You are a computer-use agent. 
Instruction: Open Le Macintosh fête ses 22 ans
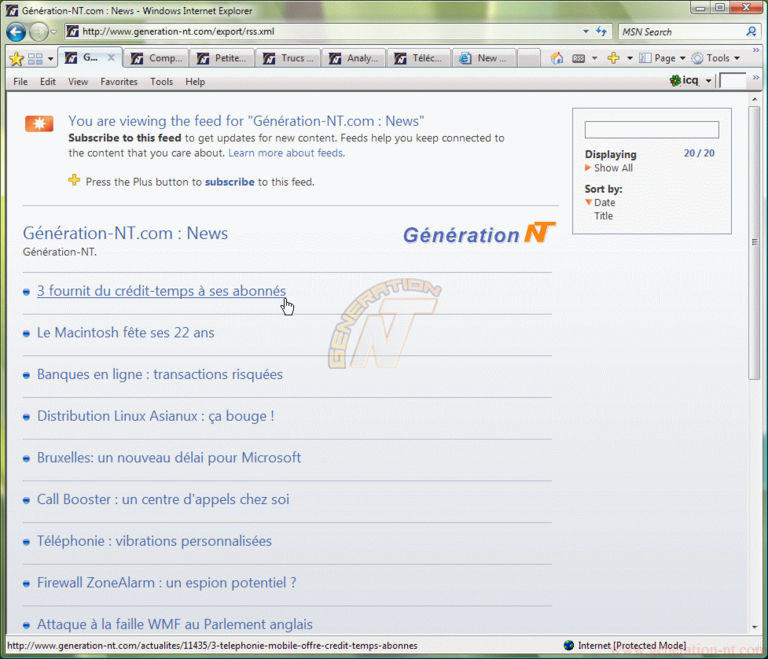pyautogui.click(x=125, y=333)
